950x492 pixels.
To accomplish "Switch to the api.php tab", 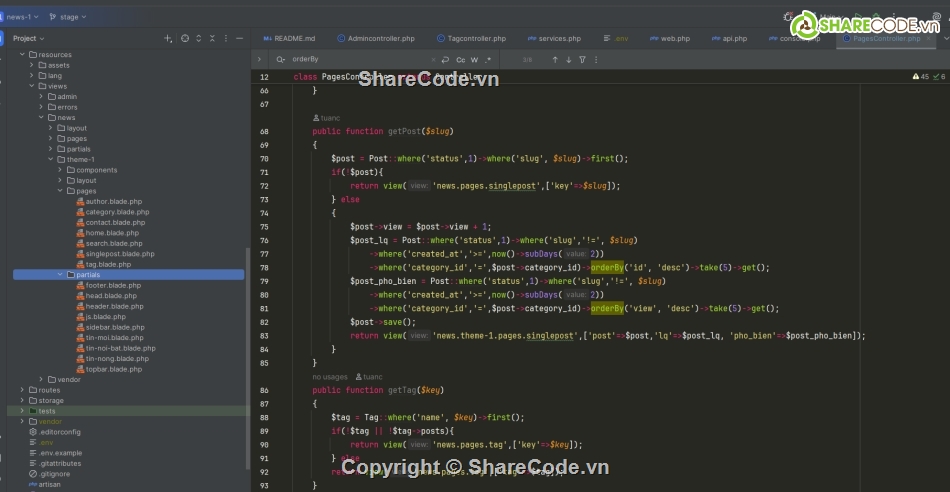I will coord(729,38).
